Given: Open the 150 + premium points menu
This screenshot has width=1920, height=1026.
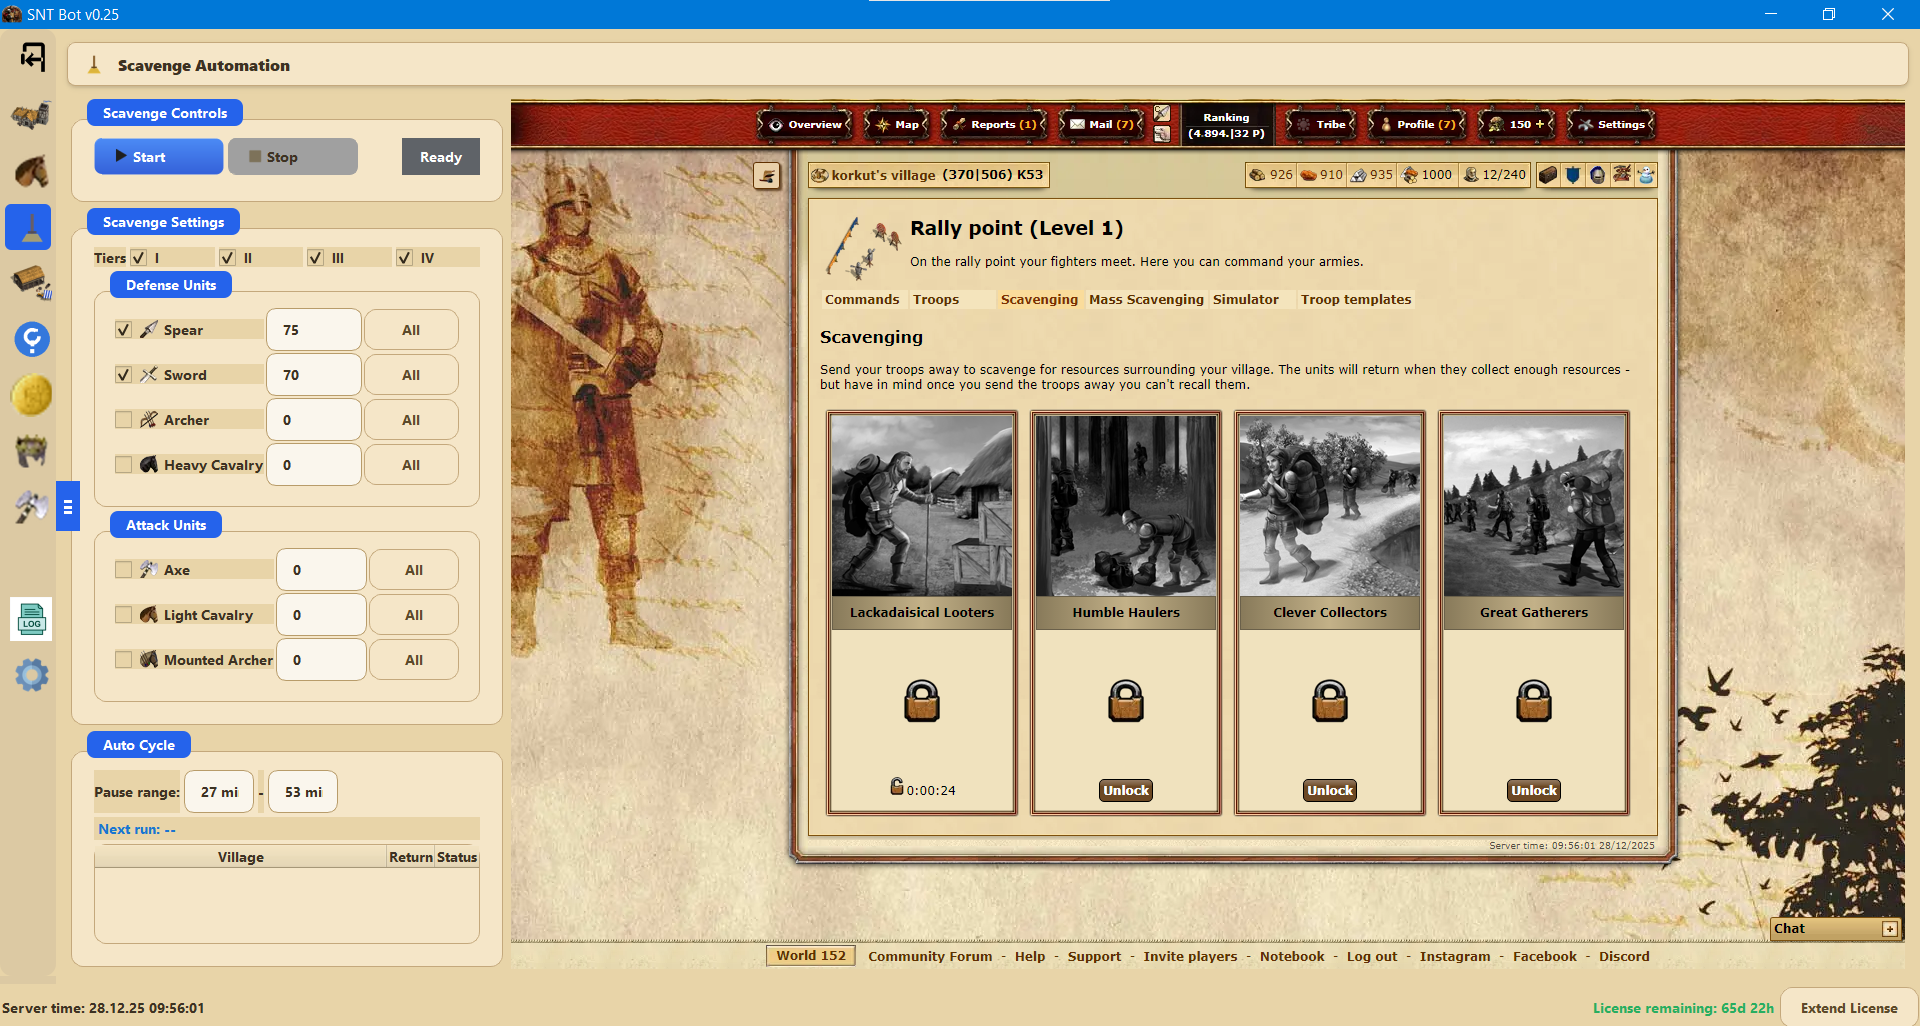Looking at the screenshot, I should click(x=1519, y=125).
